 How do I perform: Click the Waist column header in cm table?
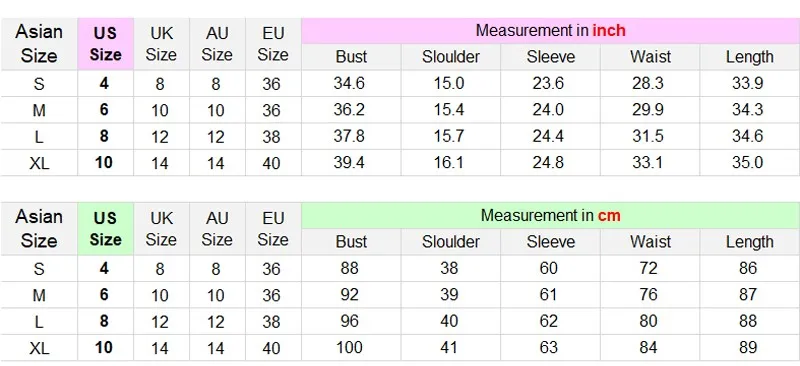650,241
